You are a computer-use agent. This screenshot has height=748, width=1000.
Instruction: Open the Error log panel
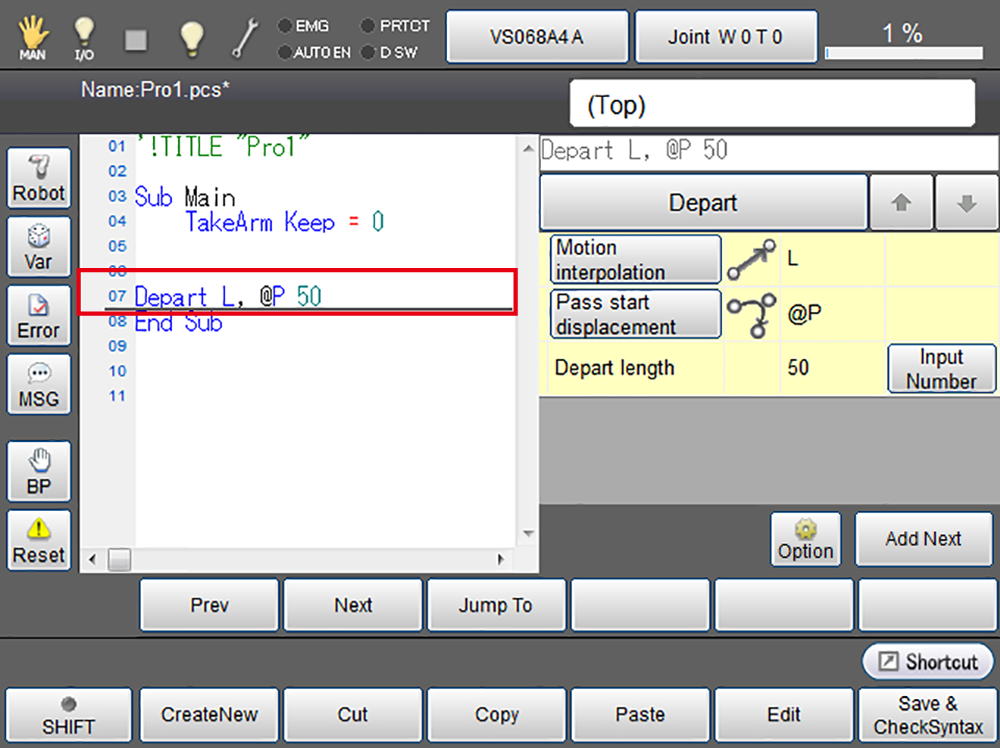pos(39,316)
